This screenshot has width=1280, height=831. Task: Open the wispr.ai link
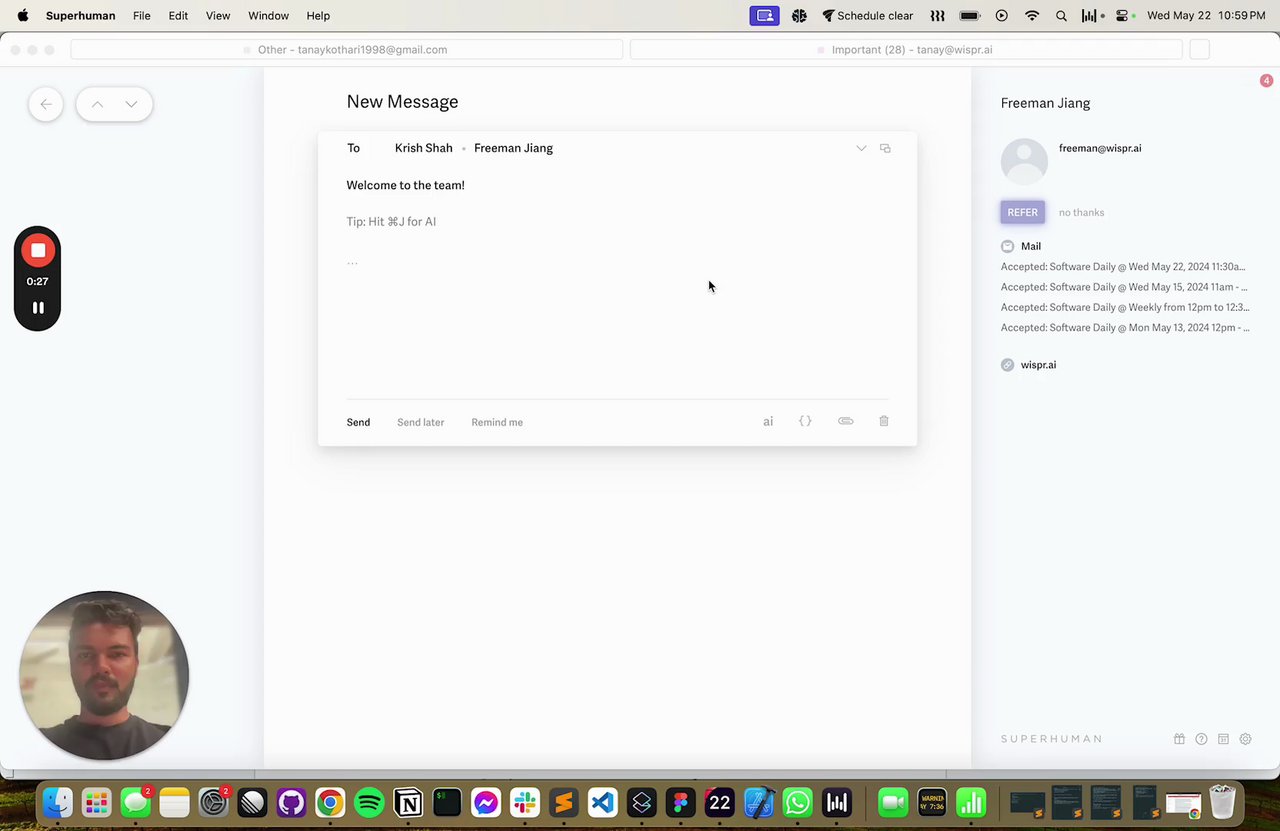[1038, 365]
